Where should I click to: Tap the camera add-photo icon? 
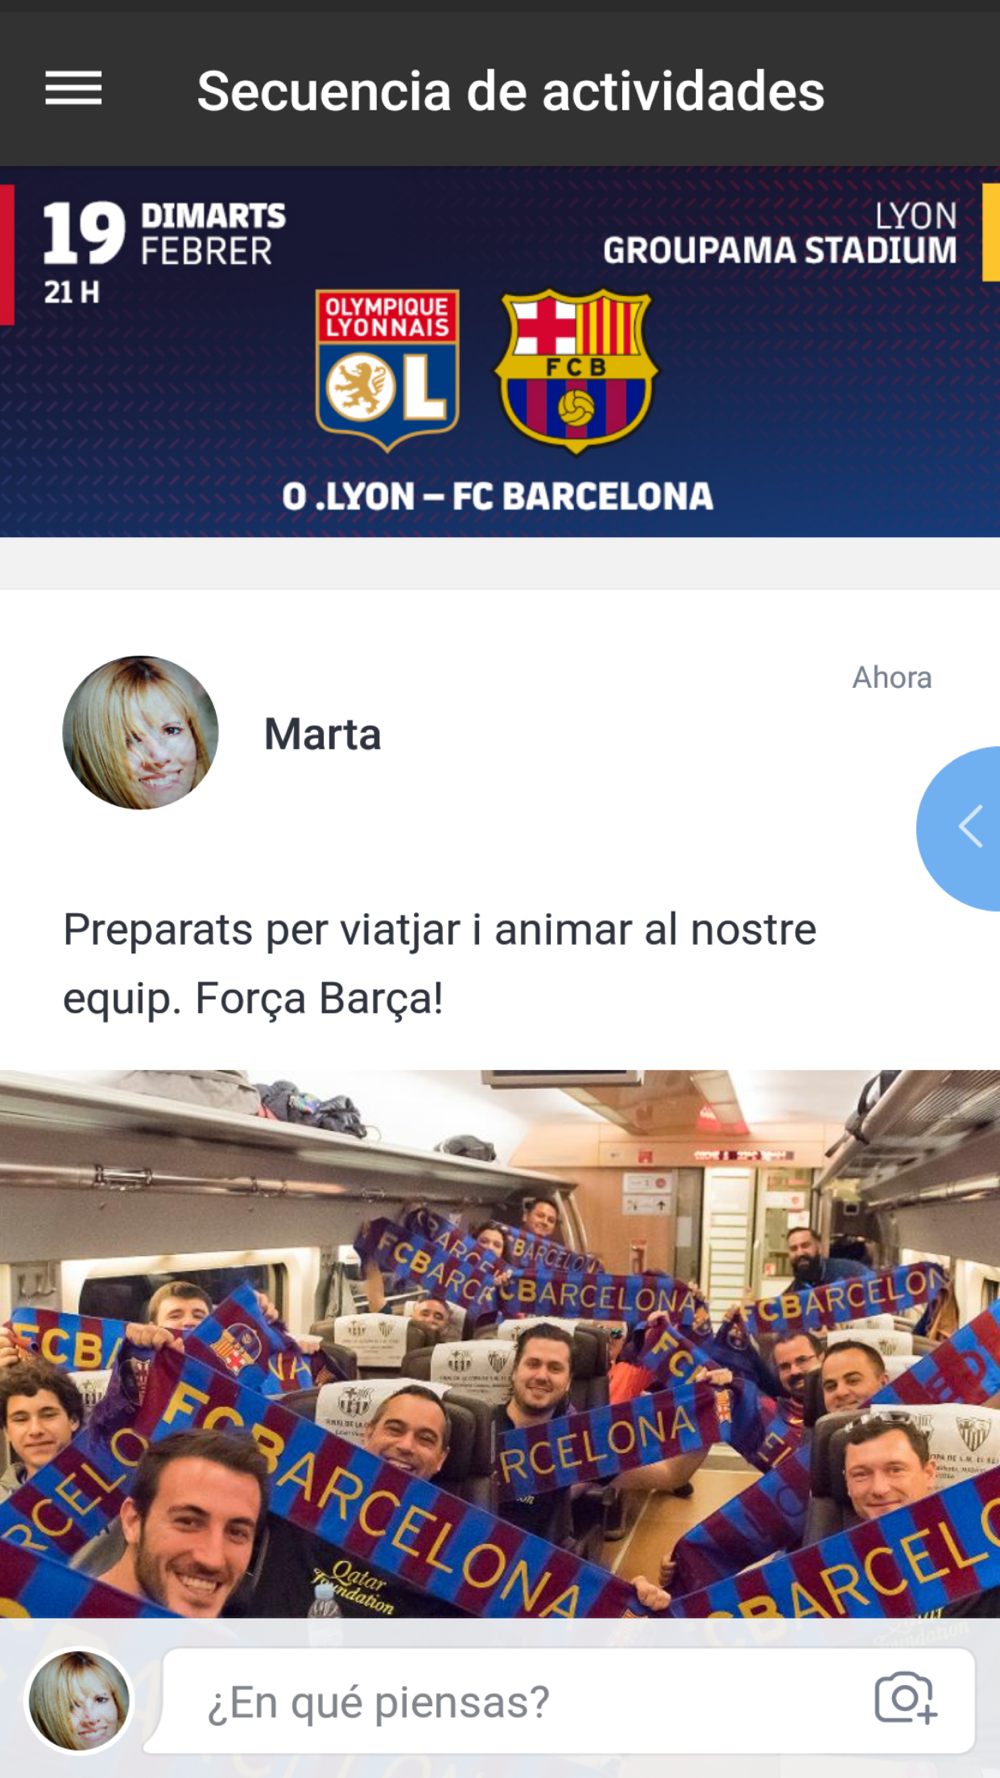[x=906, y=1697]
